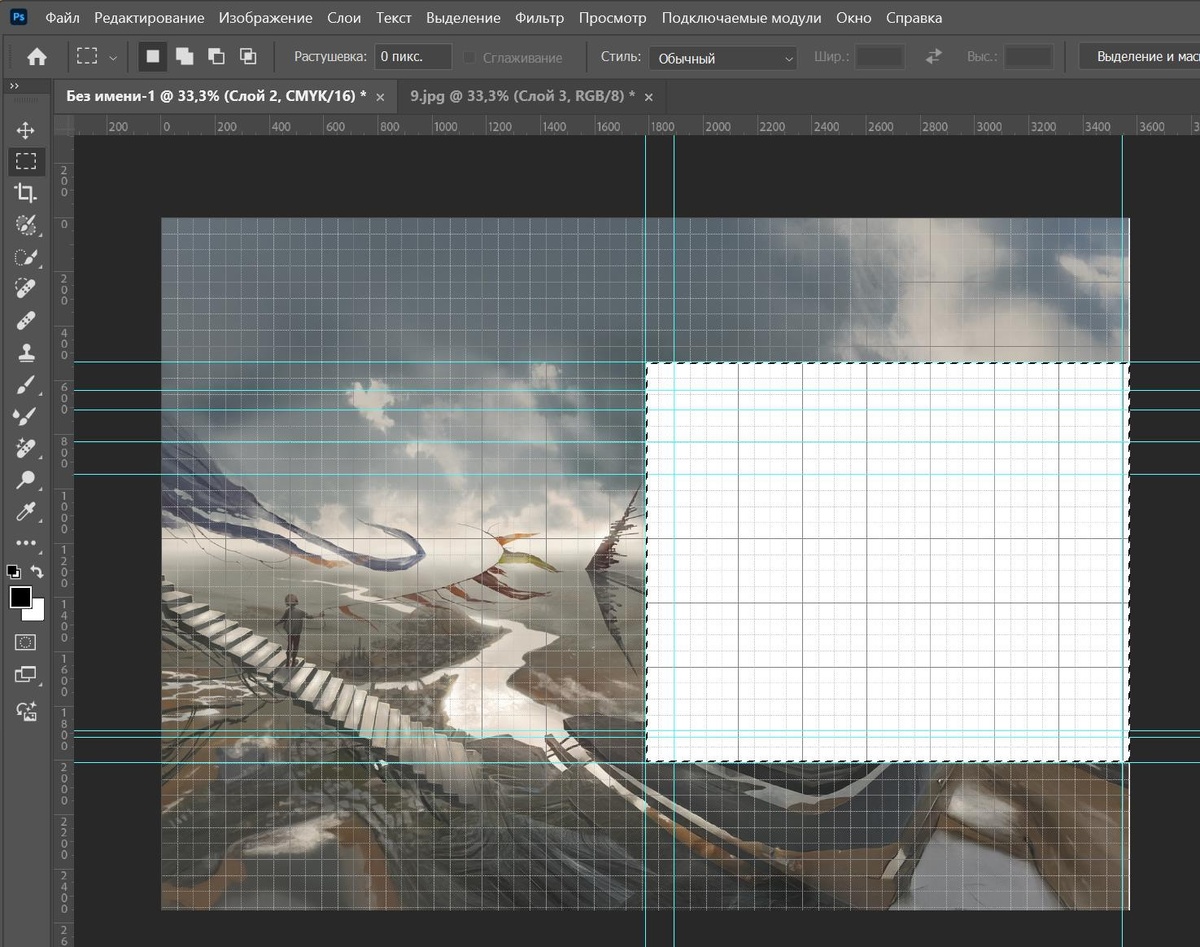This screenshot has height=947, width=1200.
Task: Toggle the Сглаживание checkbox
Action: pyautogui.click(x=469, y=58)
